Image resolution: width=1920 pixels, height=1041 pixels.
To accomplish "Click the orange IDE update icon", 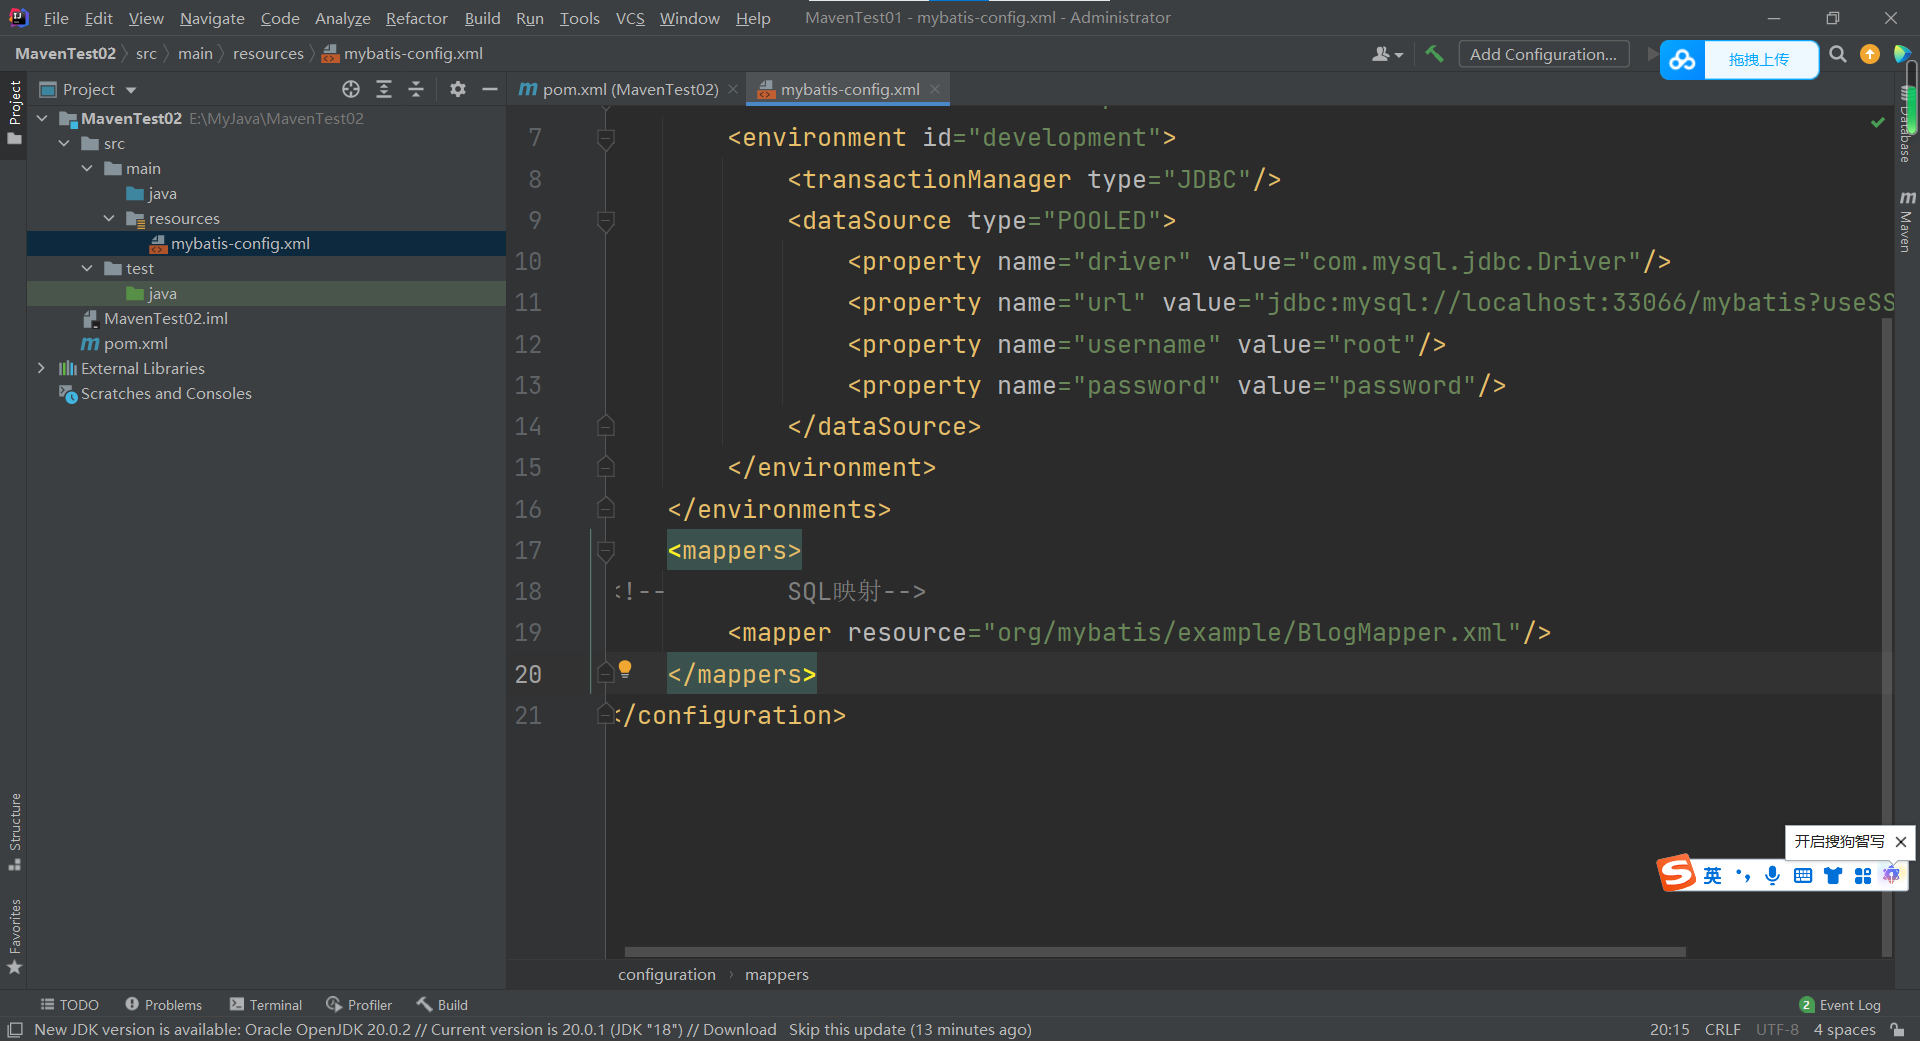I will pos(1870,54).
